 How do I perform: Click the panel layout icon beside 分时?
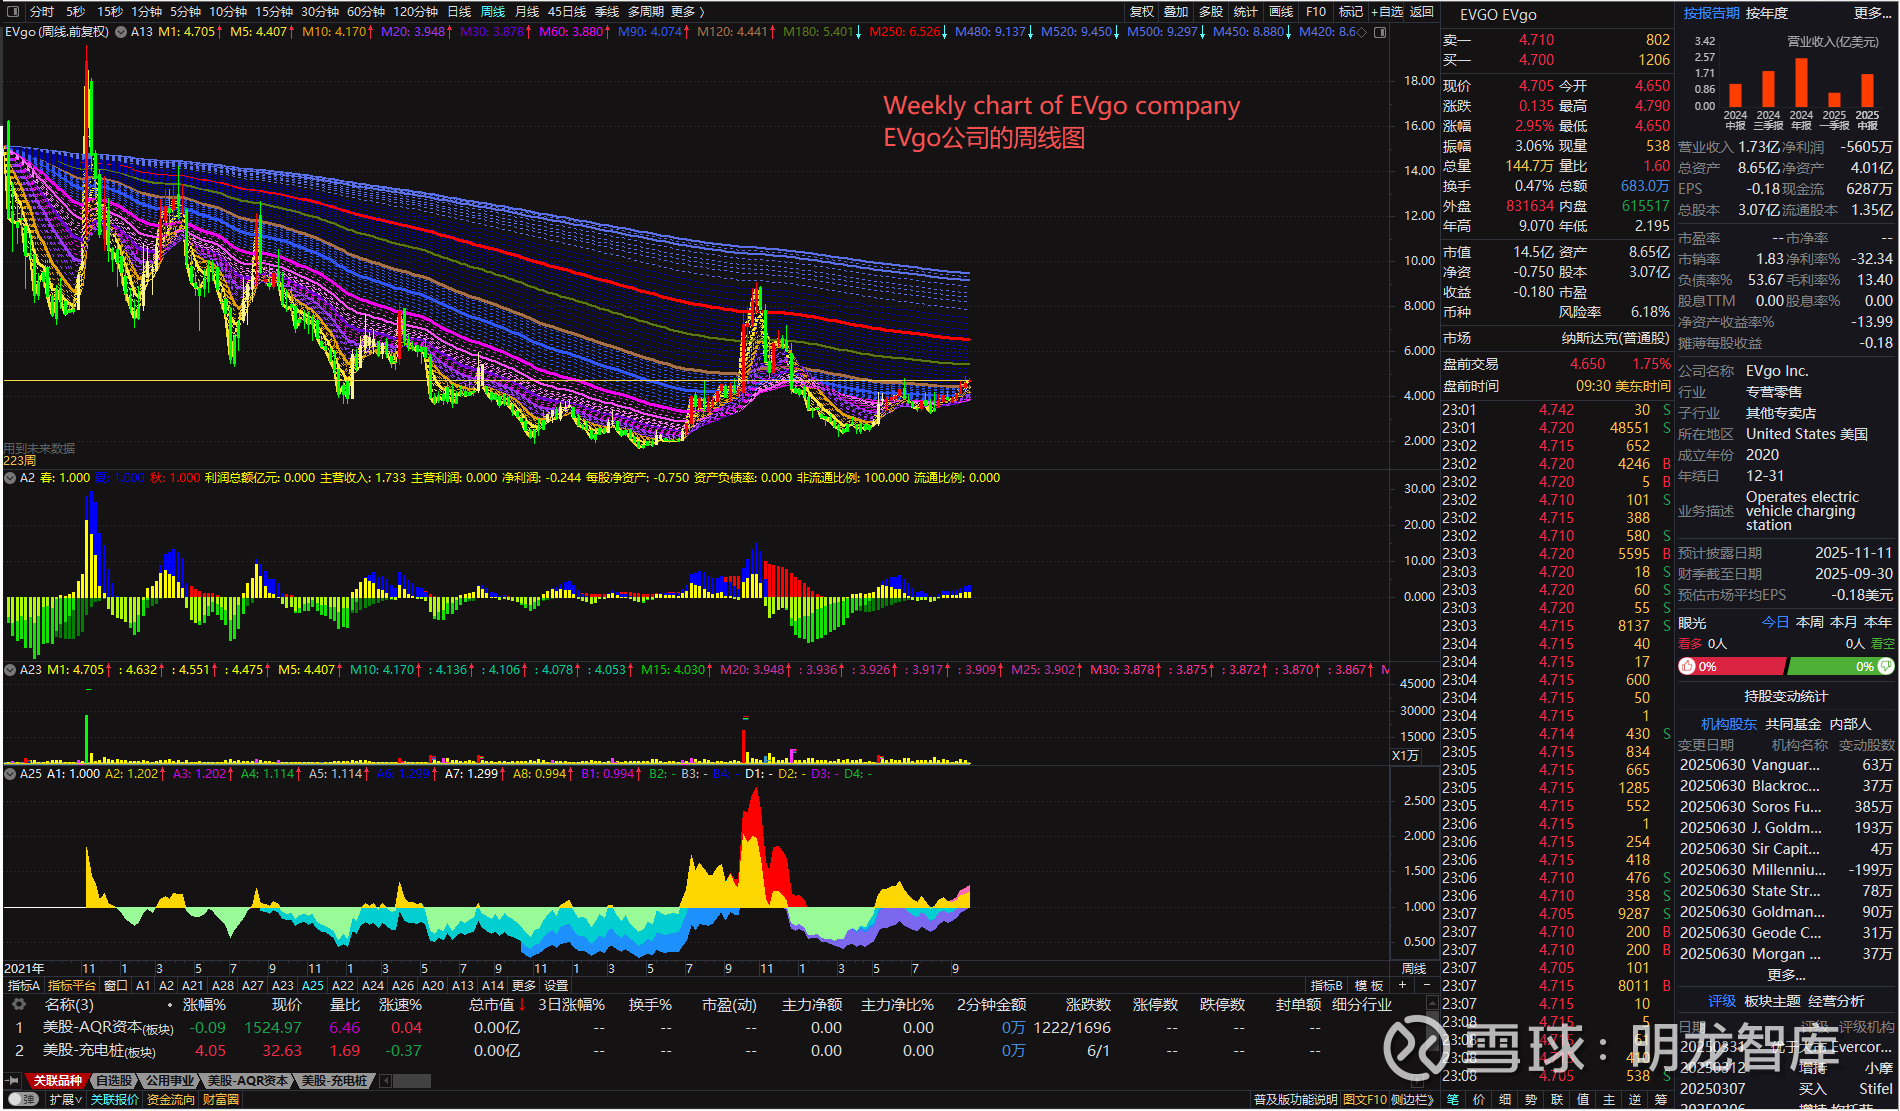pos(14,12)
